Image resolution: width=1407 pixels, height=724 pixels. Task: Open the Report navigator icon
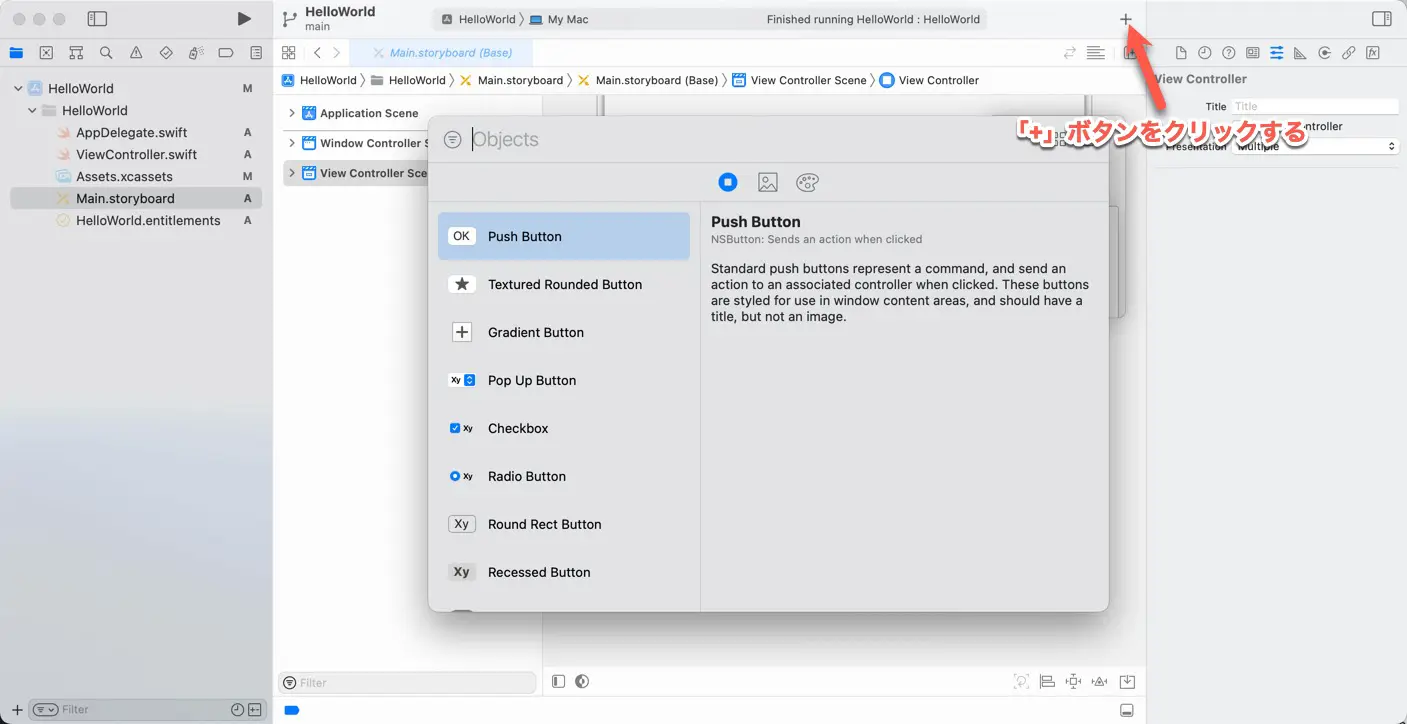pyautogui.click(x=256, y=53)
